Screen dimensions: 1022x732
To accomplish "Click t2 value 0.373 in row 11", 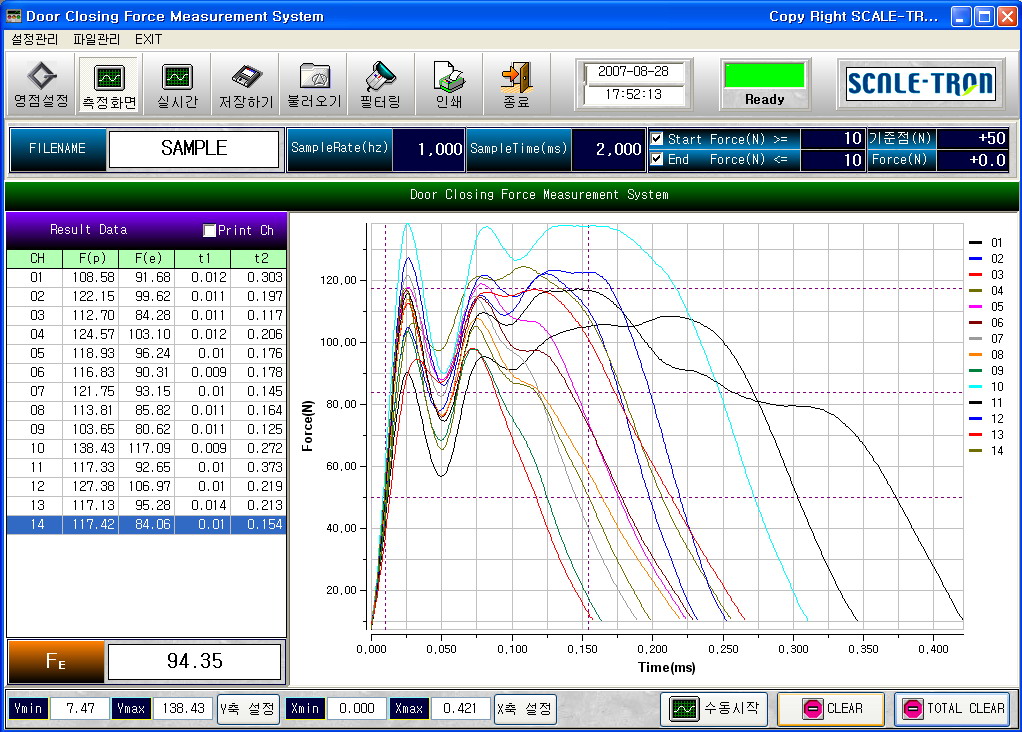I will (259, 467).
